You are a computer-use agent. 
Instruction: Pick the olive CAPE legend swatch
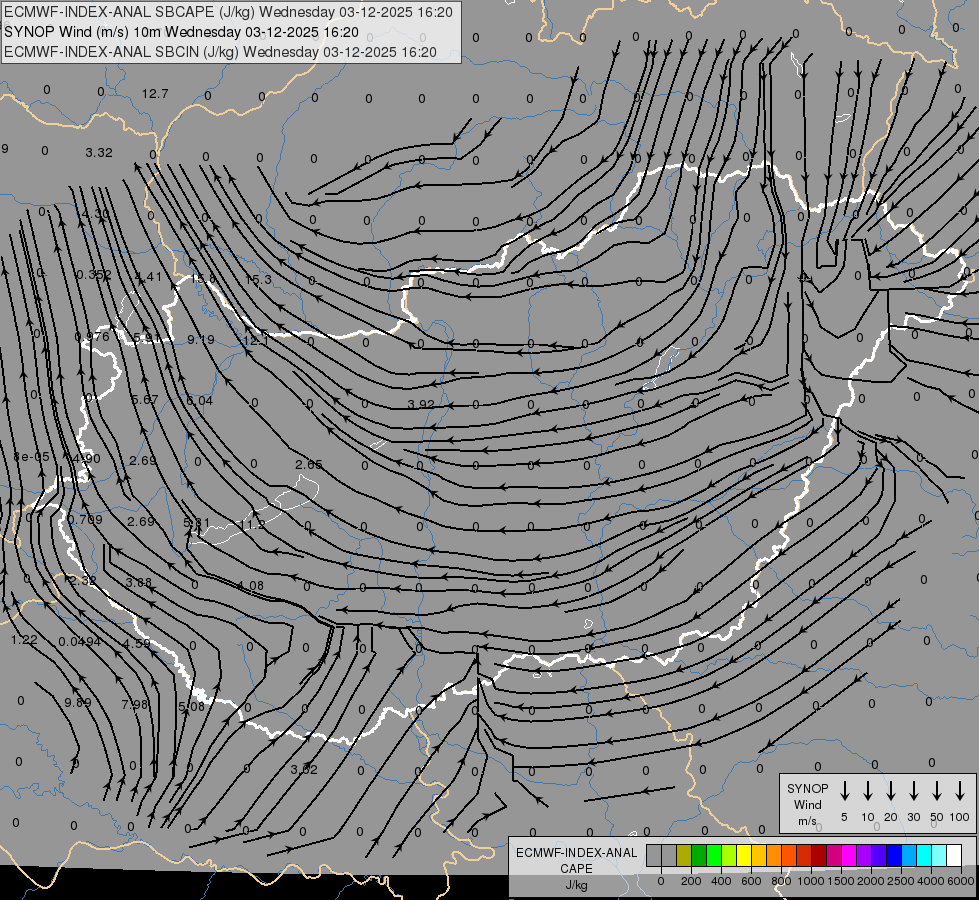pyautogui.click(x=684, y=855)
